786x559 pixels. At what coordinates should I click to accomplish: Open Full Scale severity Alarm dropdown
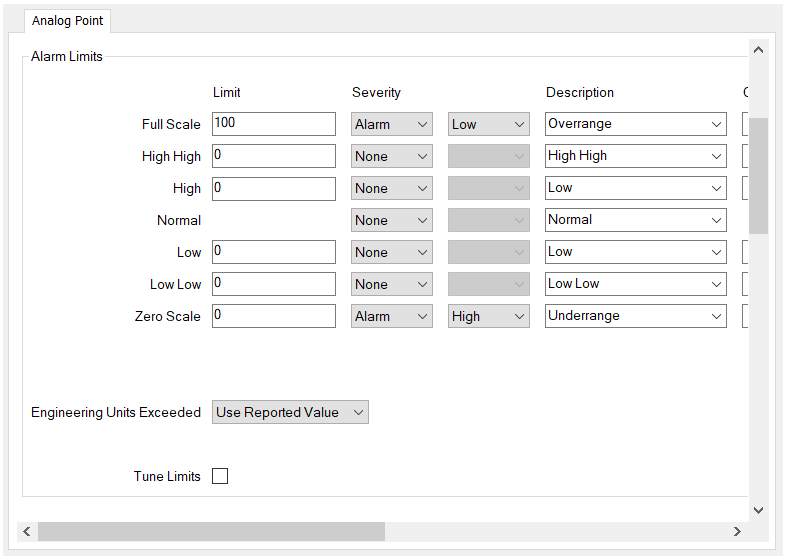point(391,124)
